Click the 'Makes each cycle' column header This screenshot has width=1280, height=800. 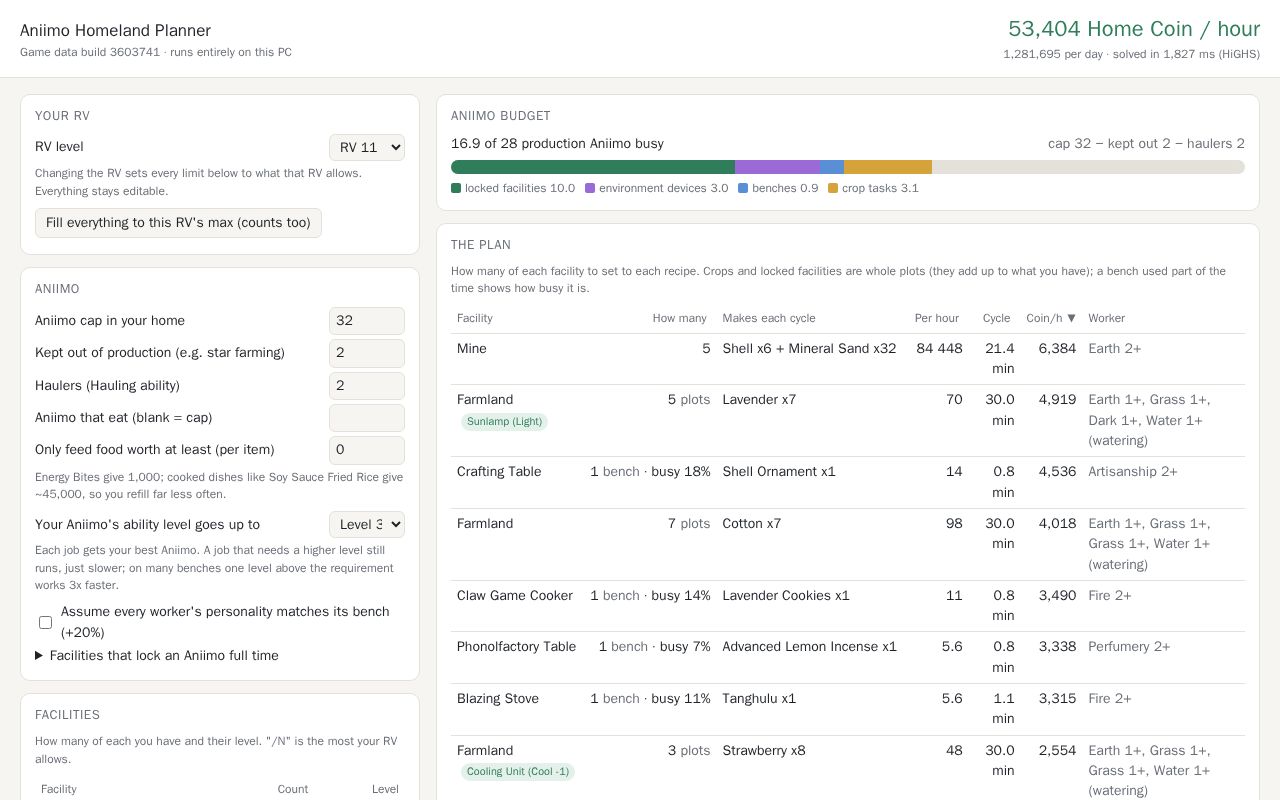769,318
